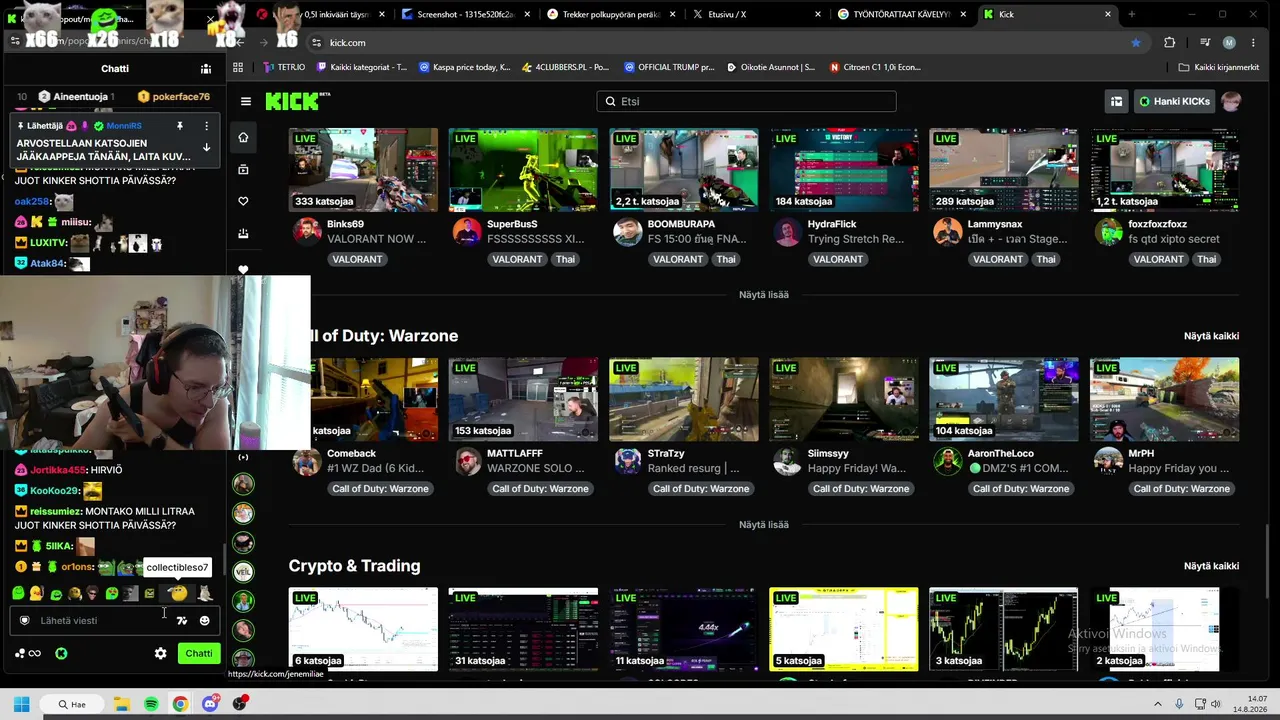Click VALORANT tag under foxzfoxzfoxz
1280x720 pixels.
click(1159, 259)
